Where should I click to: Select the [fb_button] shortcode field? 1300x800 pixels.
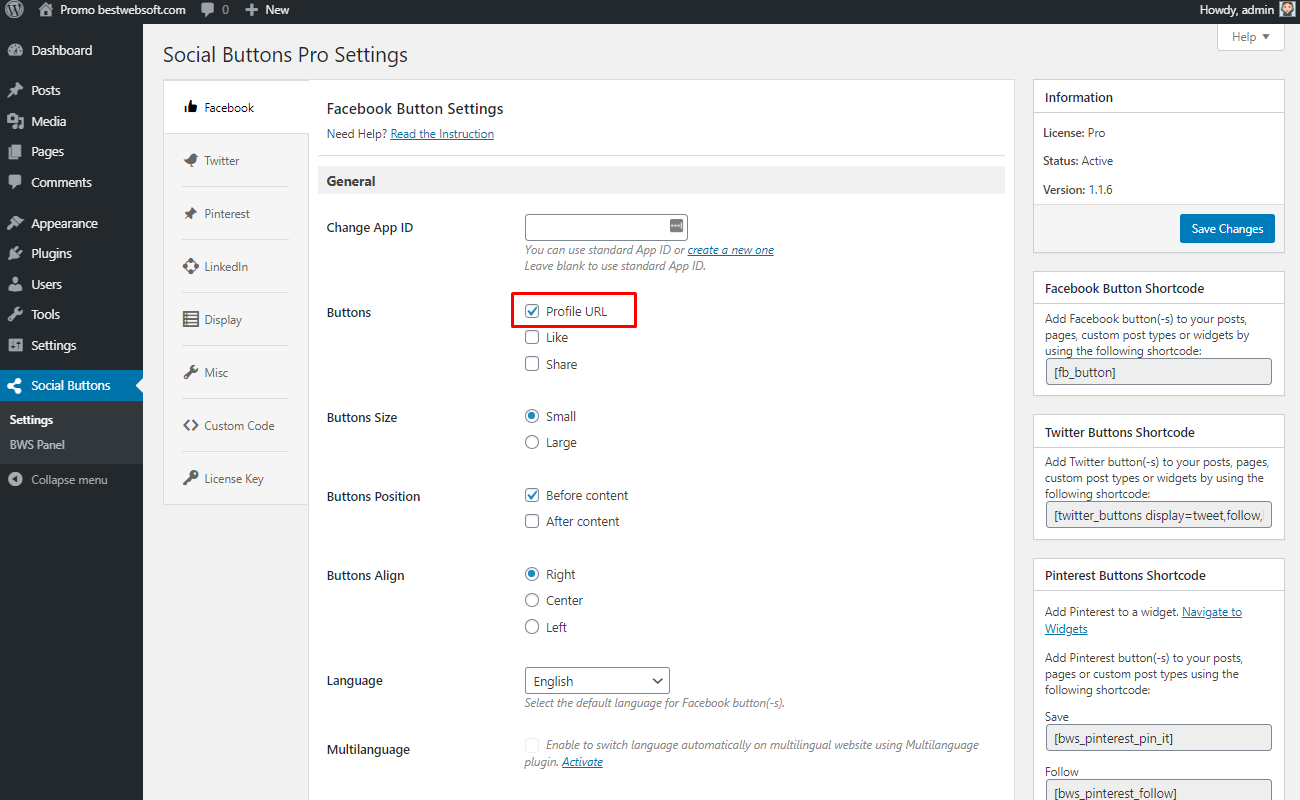point(1158,372)
